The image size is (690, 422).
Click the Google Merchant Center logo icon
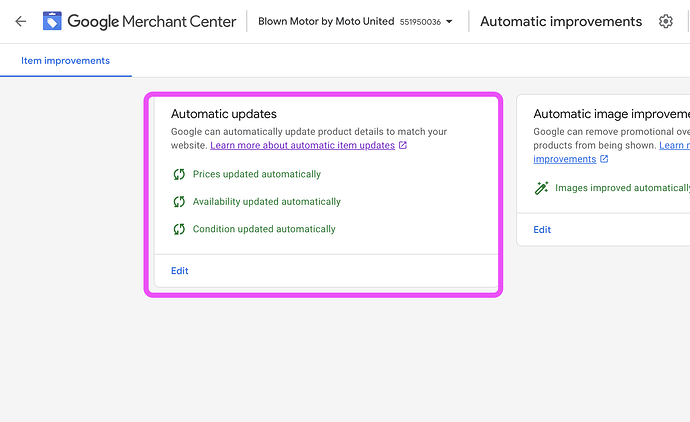[x=51, y=21]
